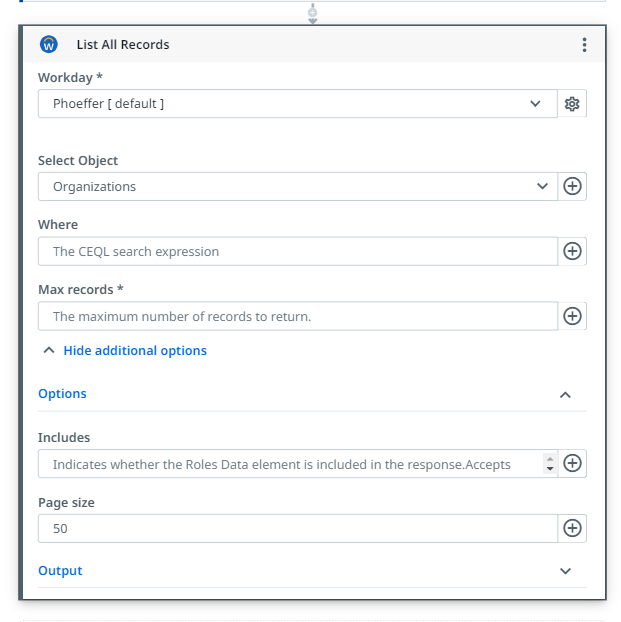Click plus icon beside Where field
This screenshot has width=621, height=622.
pyautogui.click(x=572, y=252)
